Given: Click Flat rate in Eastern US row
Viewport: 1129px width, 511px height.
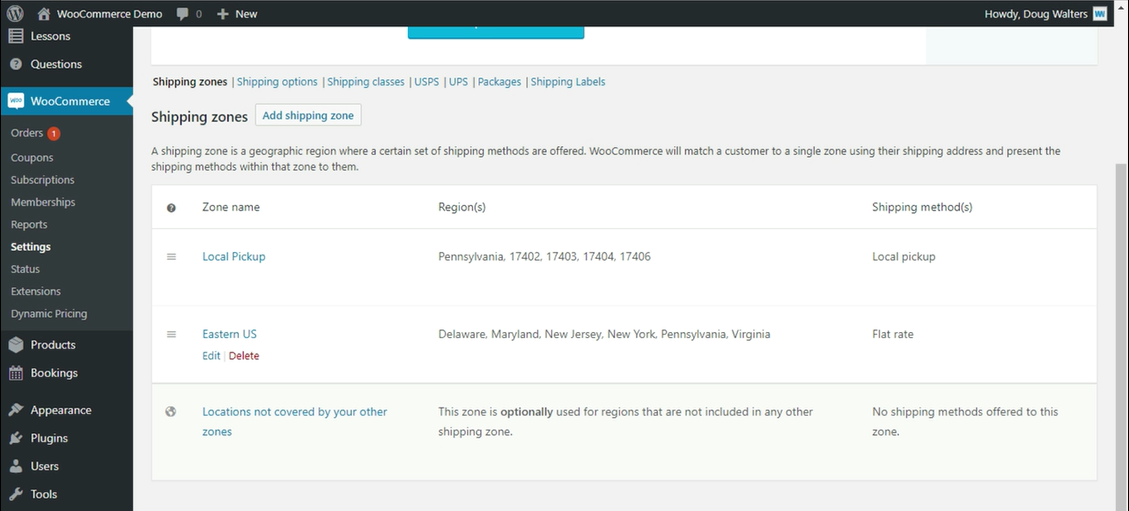Looking at the screenshot, I should (x=893, y=334).
